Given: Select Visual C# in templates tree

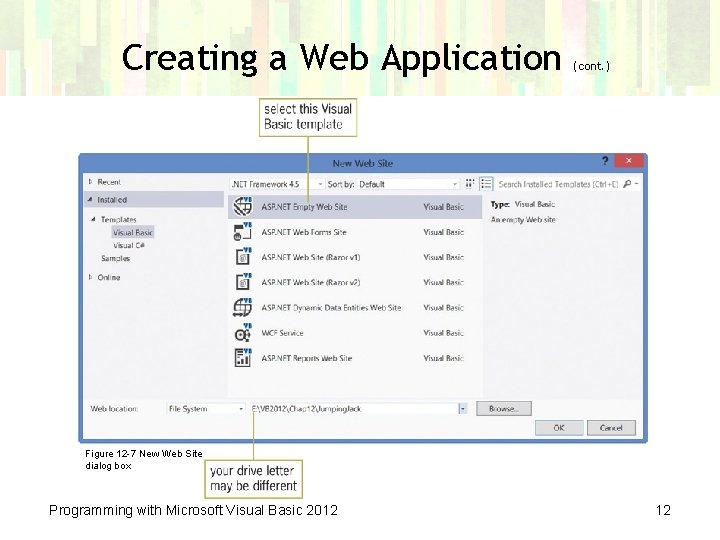Looking at the screenshot, I should (129, 245).
